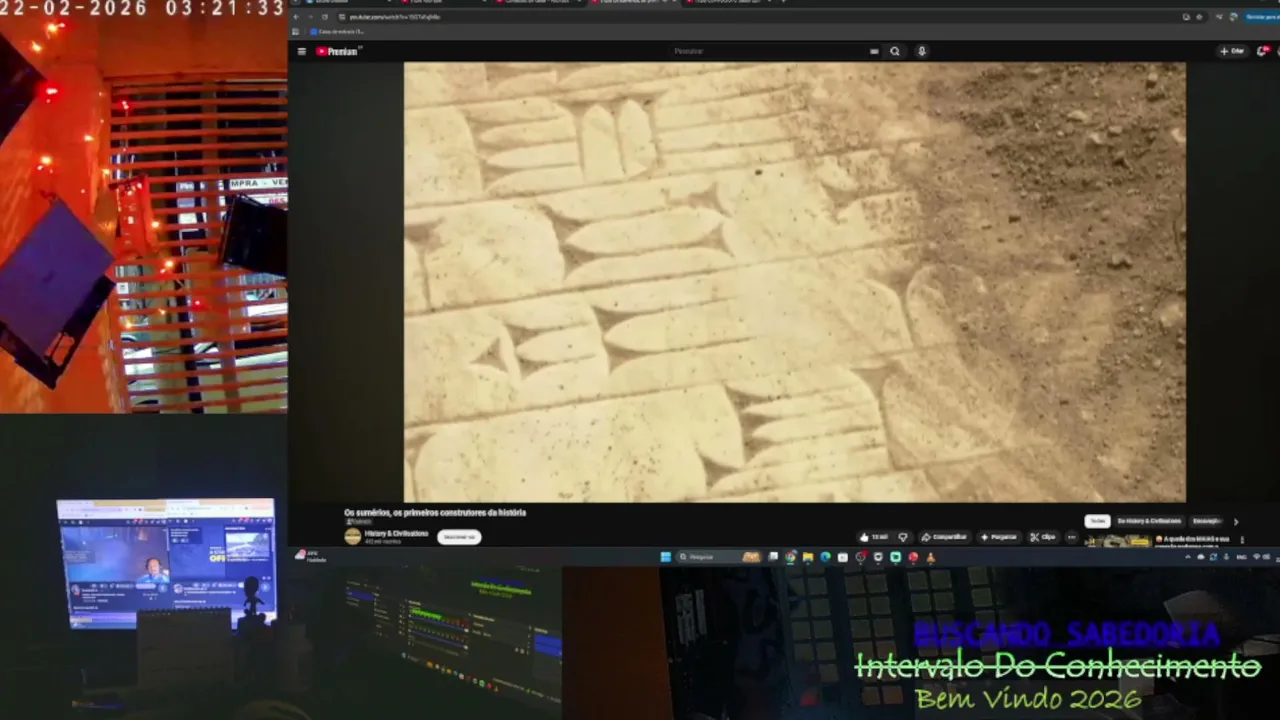Viewport: 1280px width, 720px height.
Task: Like the video with thumbs up
Action: tap(873, 537)
